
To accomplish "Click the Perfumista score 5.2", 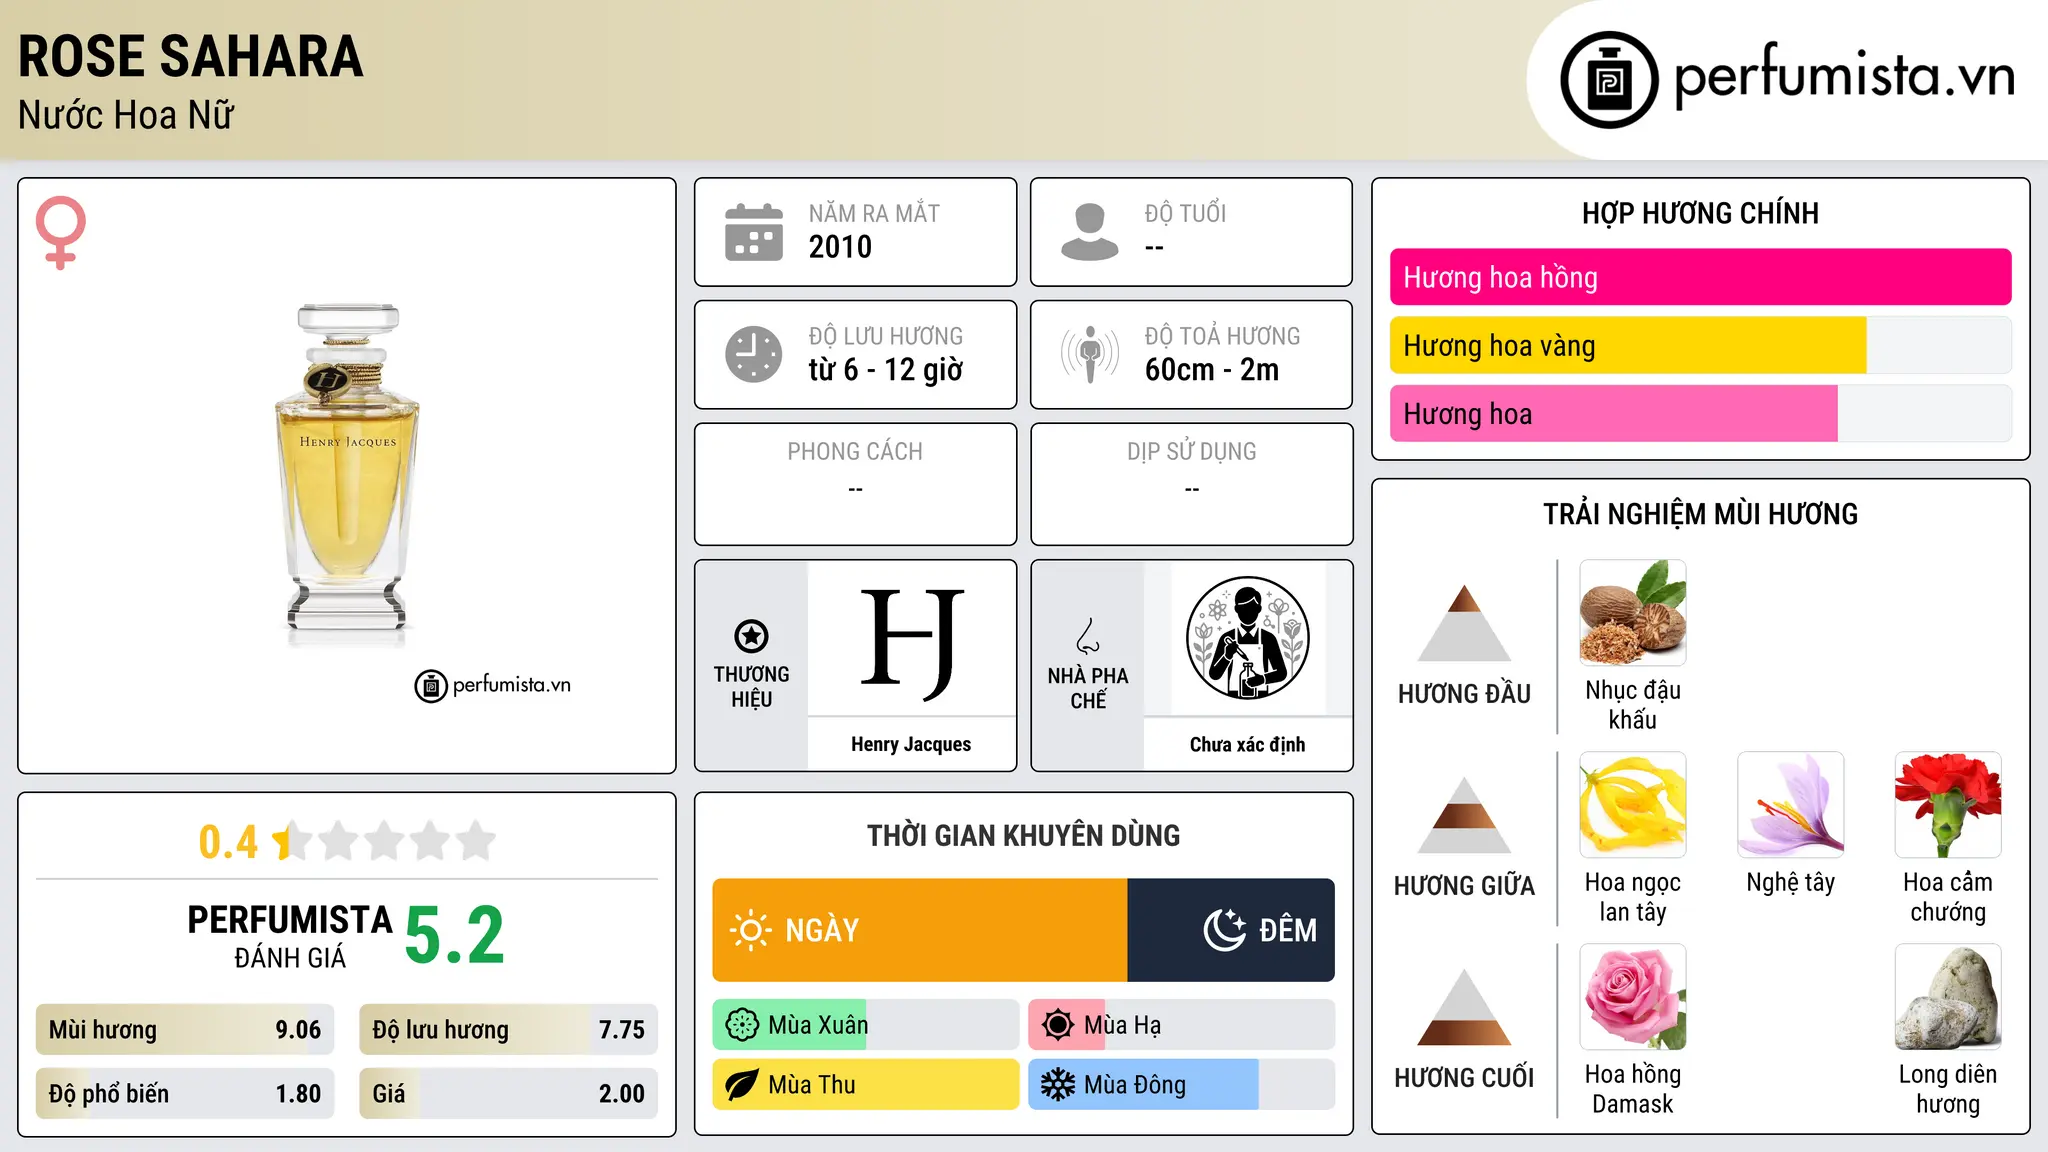I will 455,936.
